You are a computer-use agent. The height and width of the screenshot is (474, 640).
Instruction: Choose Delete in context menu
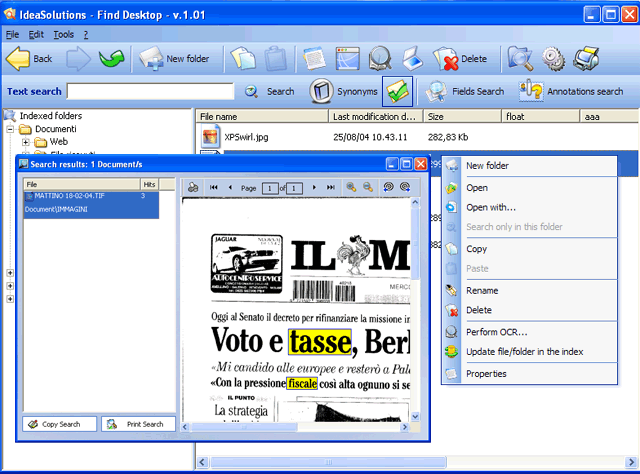tap(529, 310)
